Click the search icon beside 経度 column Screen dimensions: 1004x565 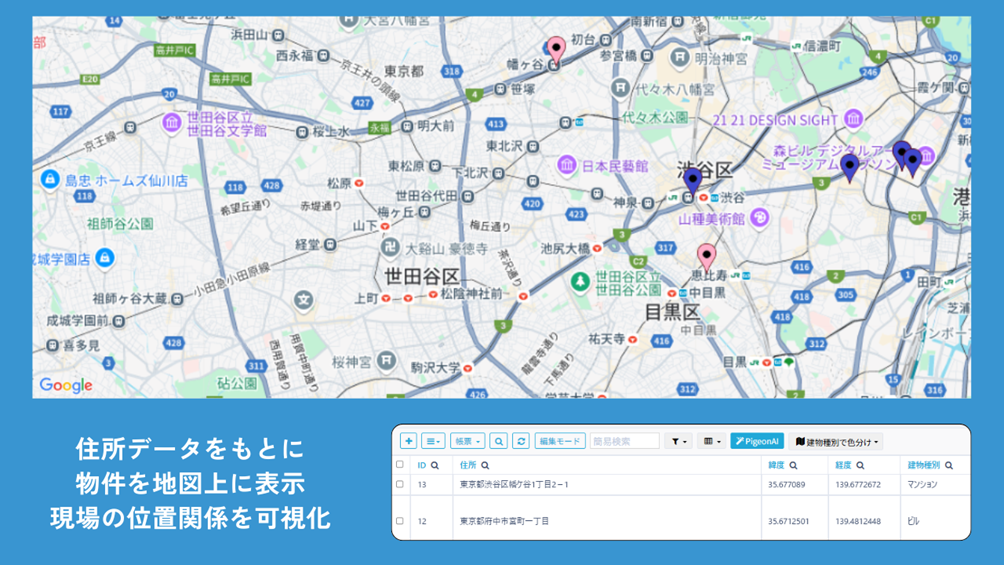[x=861, y=466]
